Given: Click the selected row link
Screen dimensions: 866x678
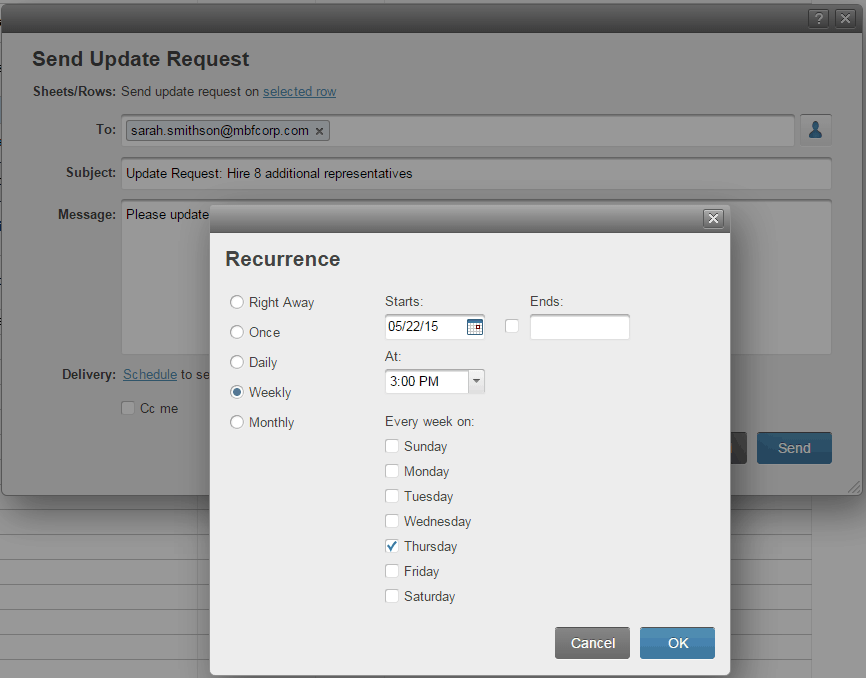Looking at the screenshot, I should click(299, 91).
